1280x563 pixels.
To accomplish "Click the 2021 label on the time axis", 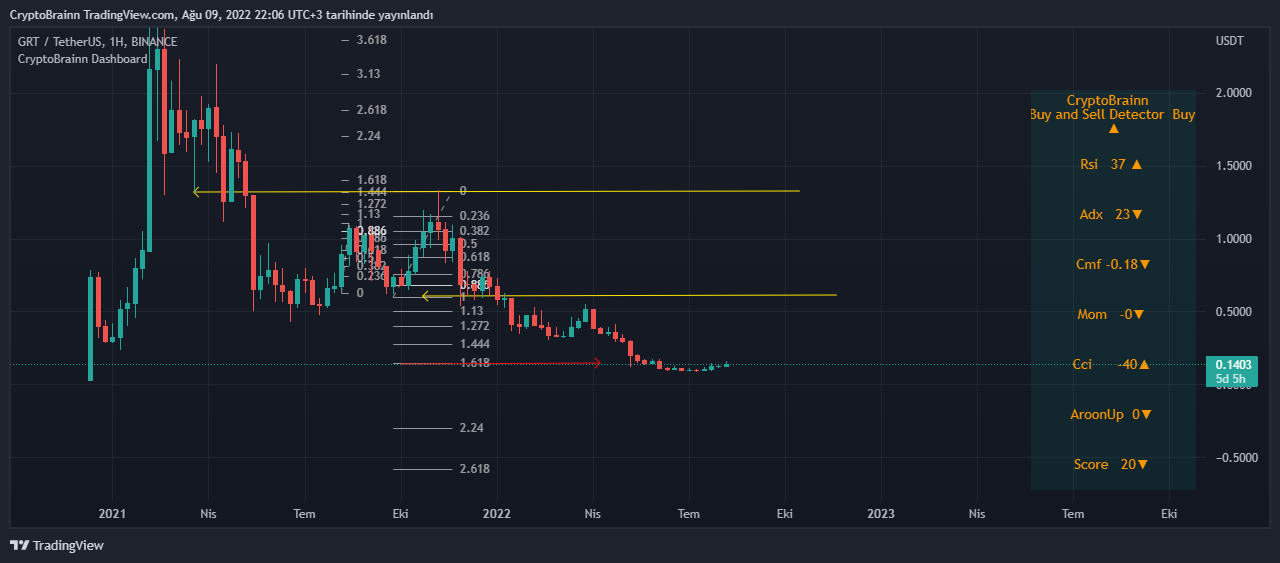I will tap(112, 514).
